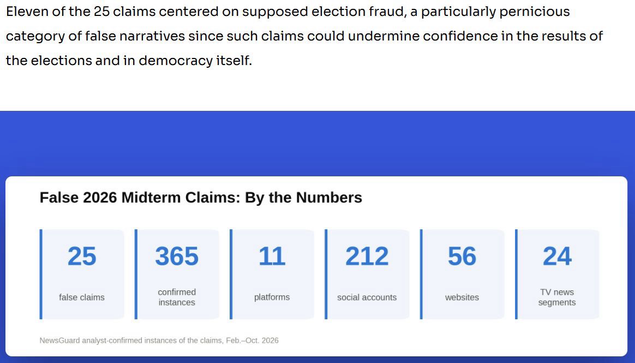Select the 365 confirmed instances figure

click(x=177, y=256)
